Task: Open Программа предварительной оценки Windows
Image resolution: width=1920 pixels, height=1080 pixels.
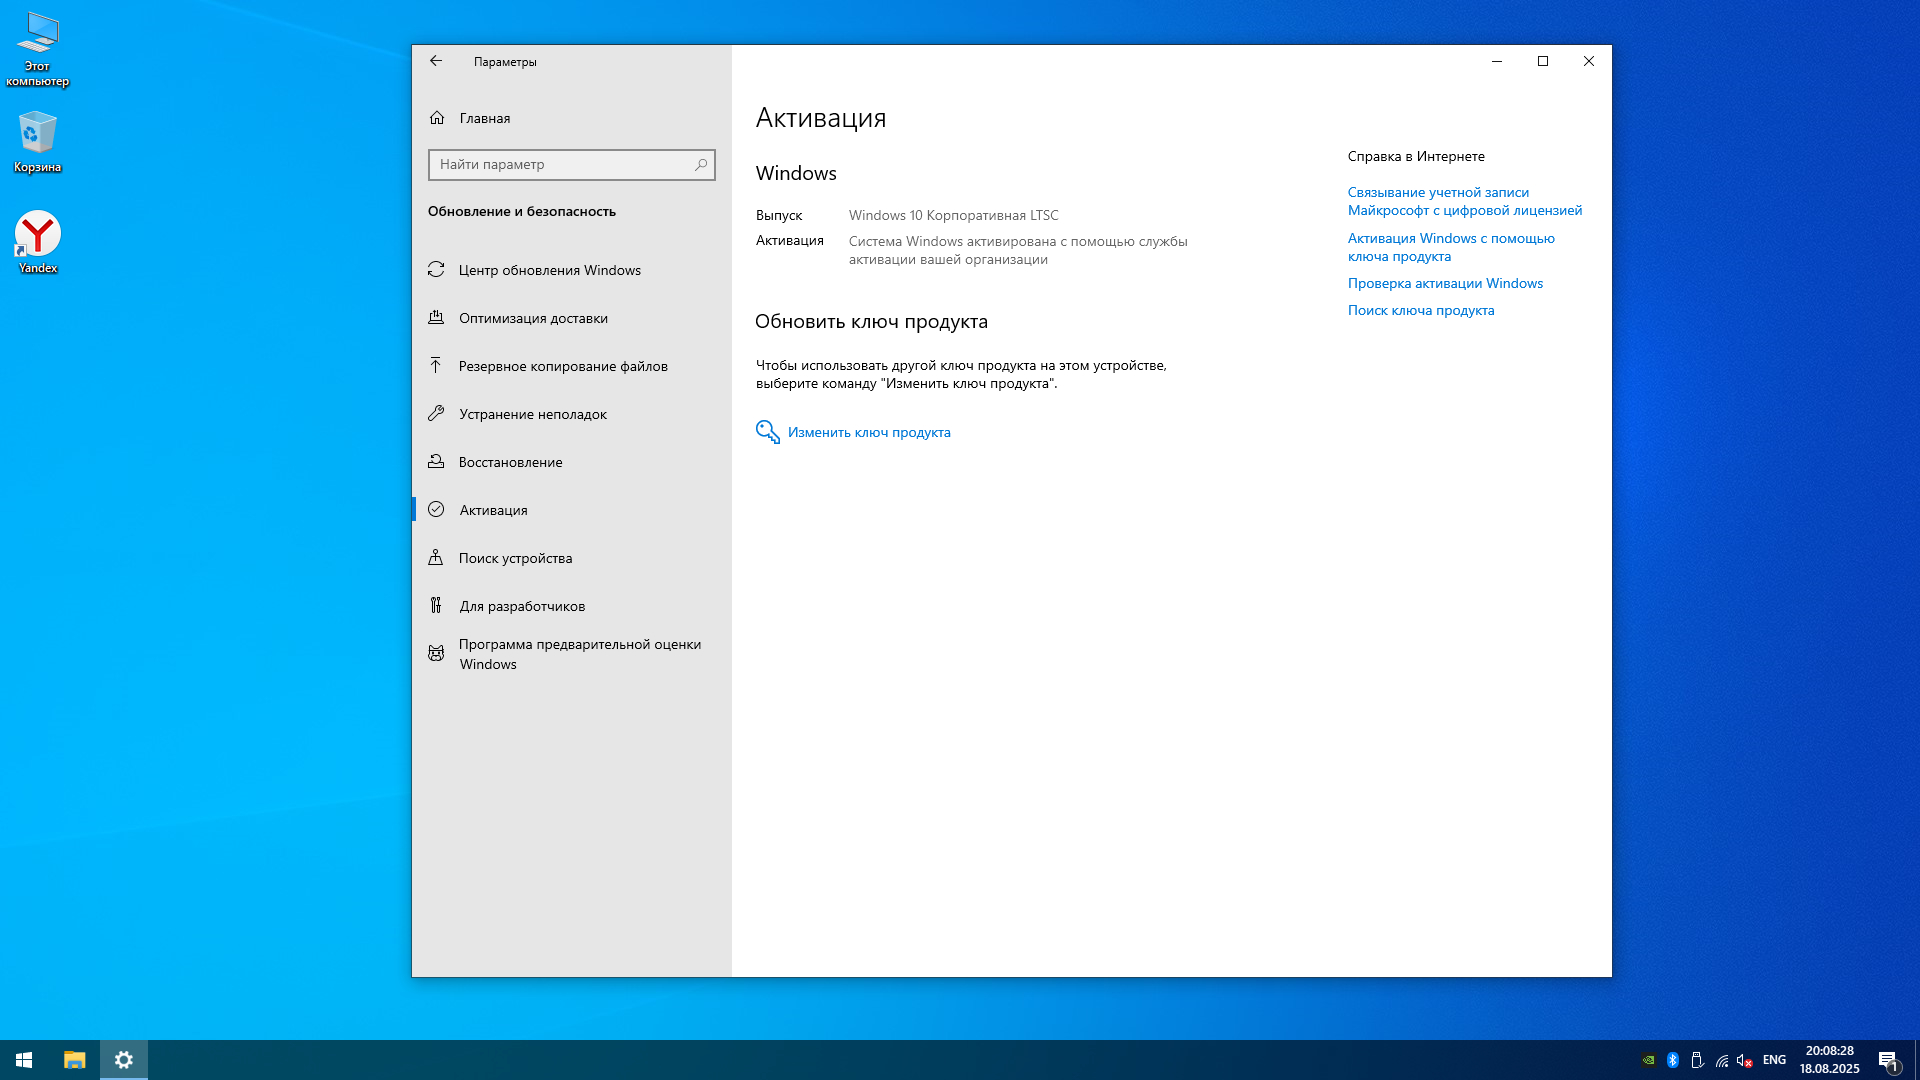Action: (579, 654)
